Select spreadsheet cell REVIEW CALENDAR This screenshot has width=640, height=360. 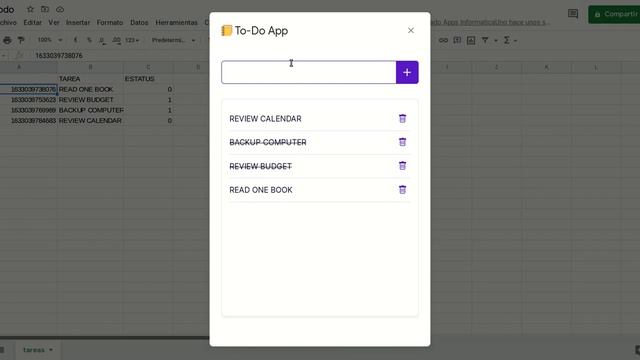[90, 121]
